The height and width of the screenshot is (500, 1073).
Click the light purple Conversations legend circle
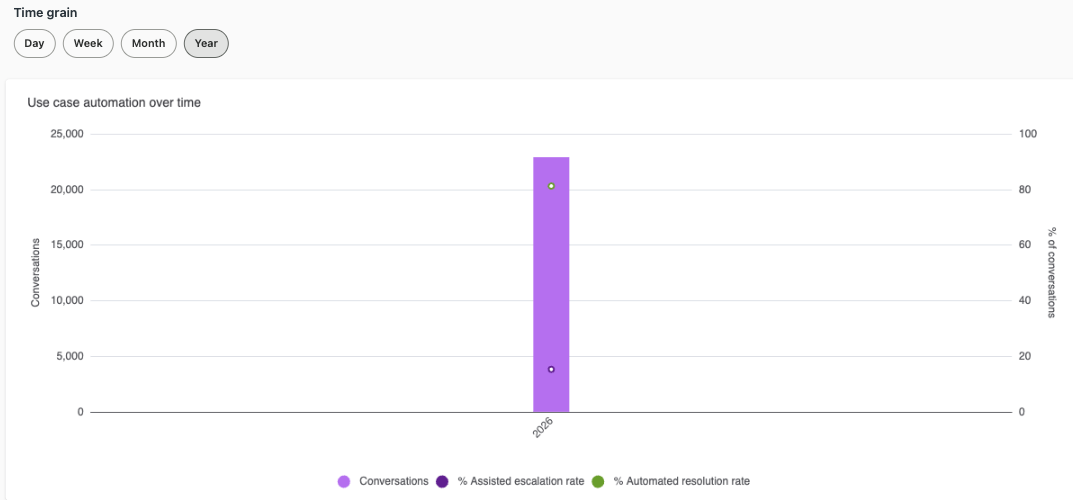pyautogui.click(x=344, y=482)
